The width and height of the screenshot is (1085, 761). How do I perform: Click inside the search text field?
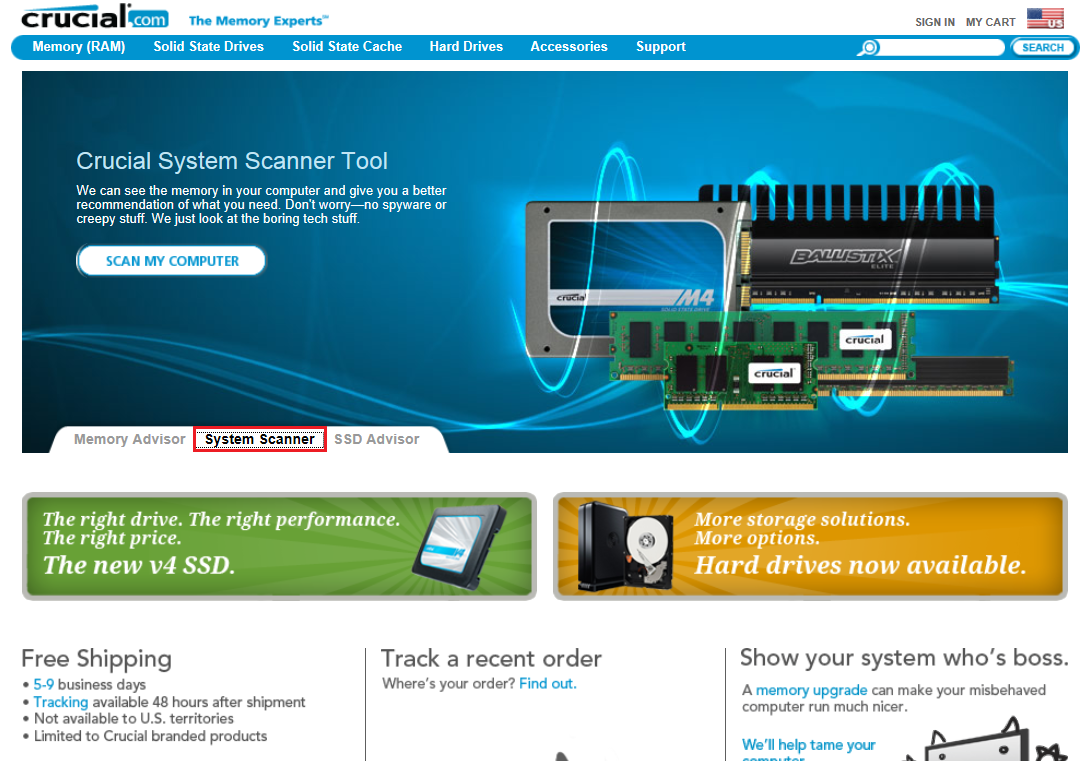pyautogui.click(x=942, y=47)
